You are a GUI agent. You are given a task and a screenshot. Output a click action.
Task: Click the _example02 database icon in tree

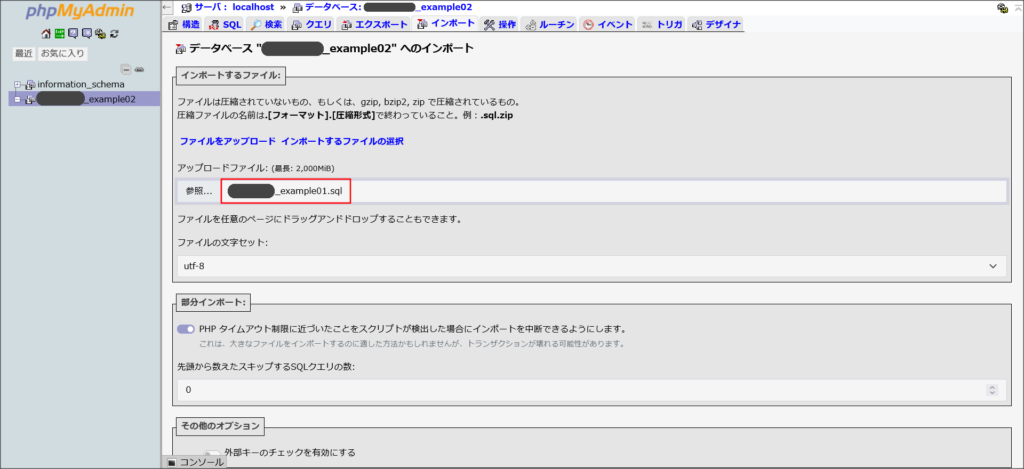(x=30, y=99)
